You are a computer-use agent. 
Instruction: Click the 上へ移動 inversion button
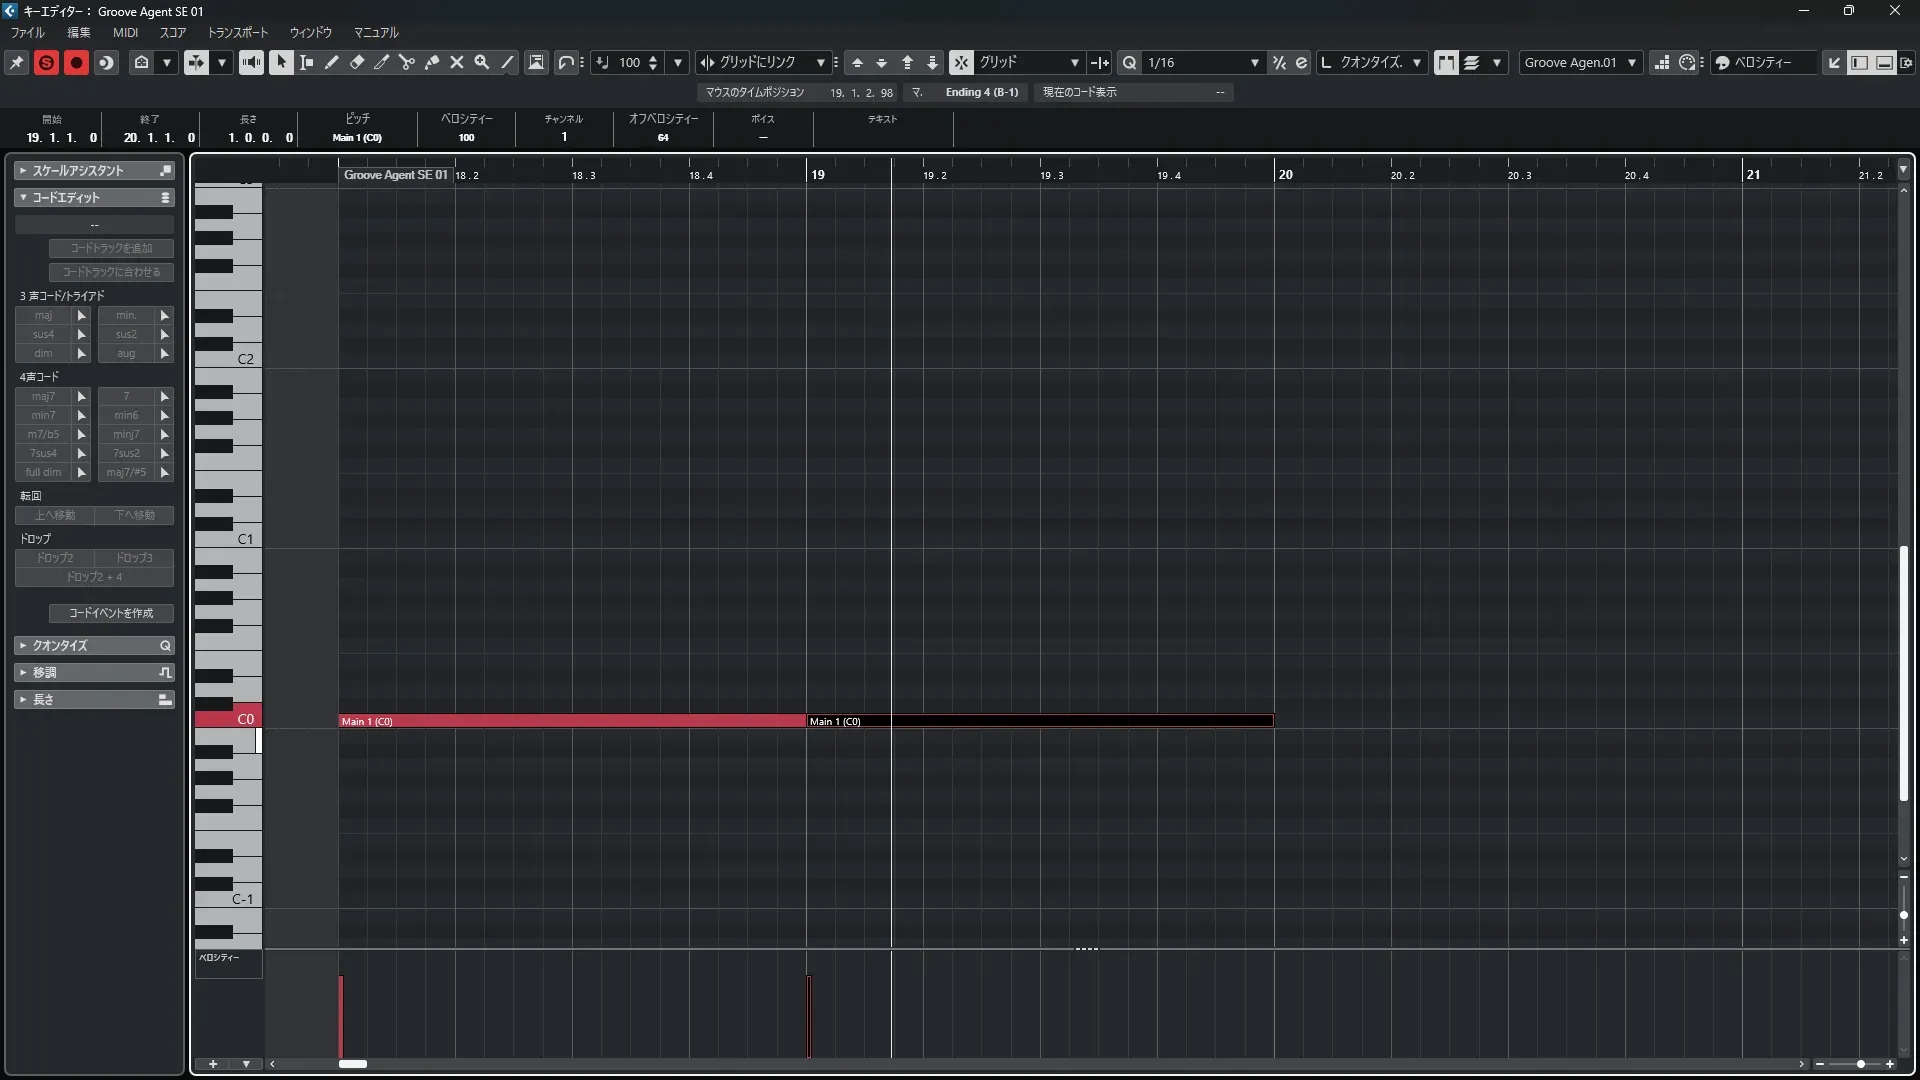[x=55, y=515]
